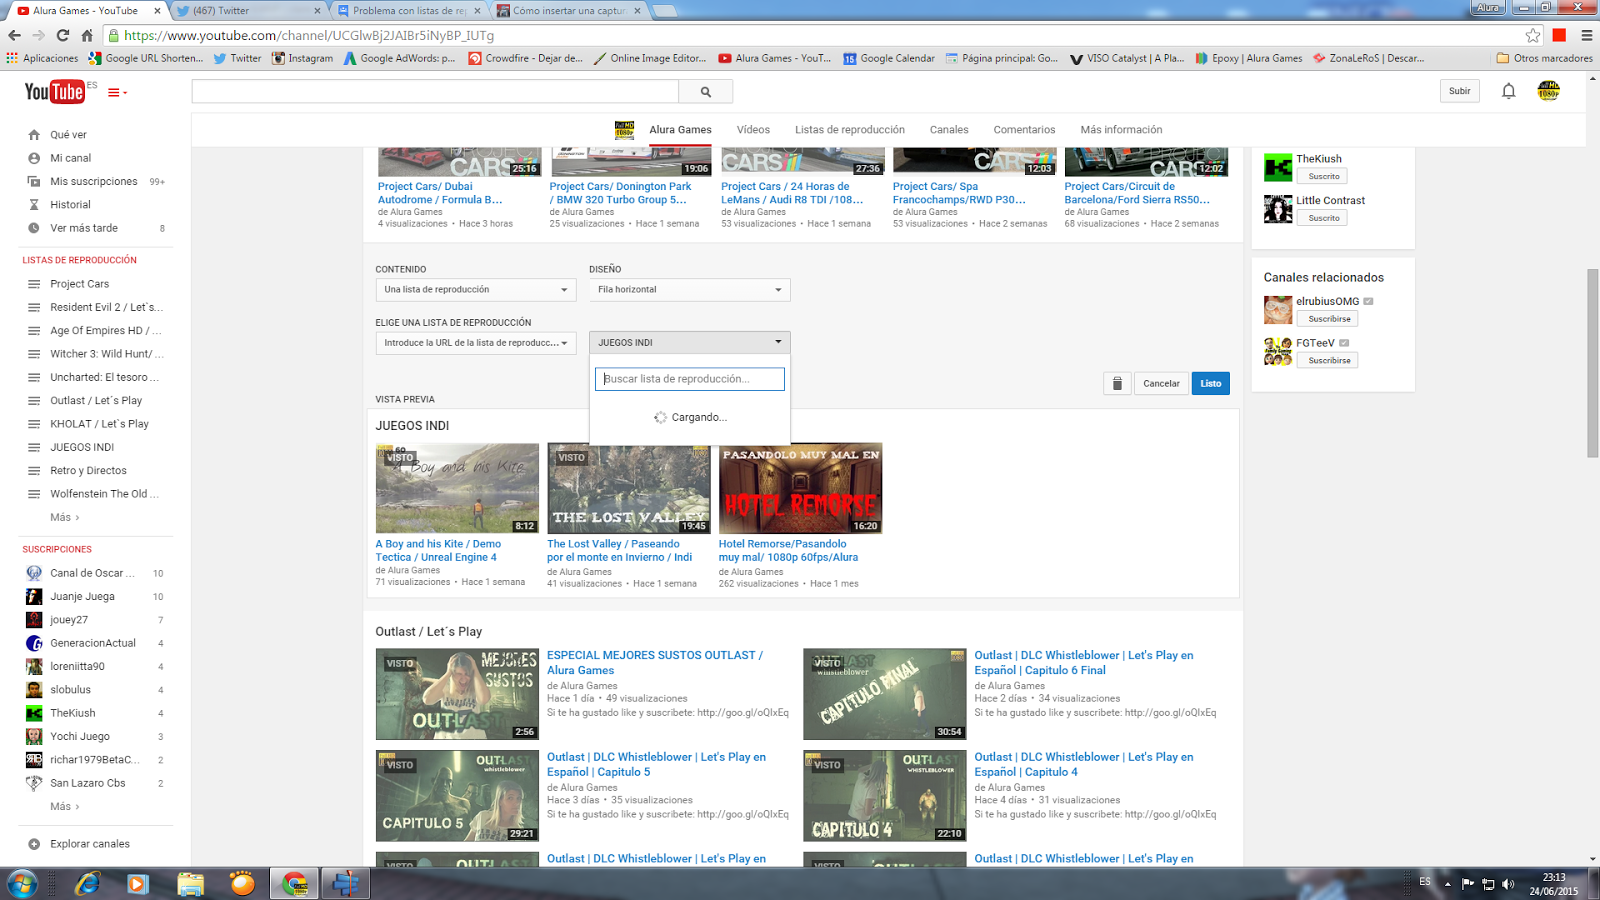Viewport: 1600px width, 900px height.
Task: Click the Chrome icon on the taskbar
Action: click(x=294, y=884)
